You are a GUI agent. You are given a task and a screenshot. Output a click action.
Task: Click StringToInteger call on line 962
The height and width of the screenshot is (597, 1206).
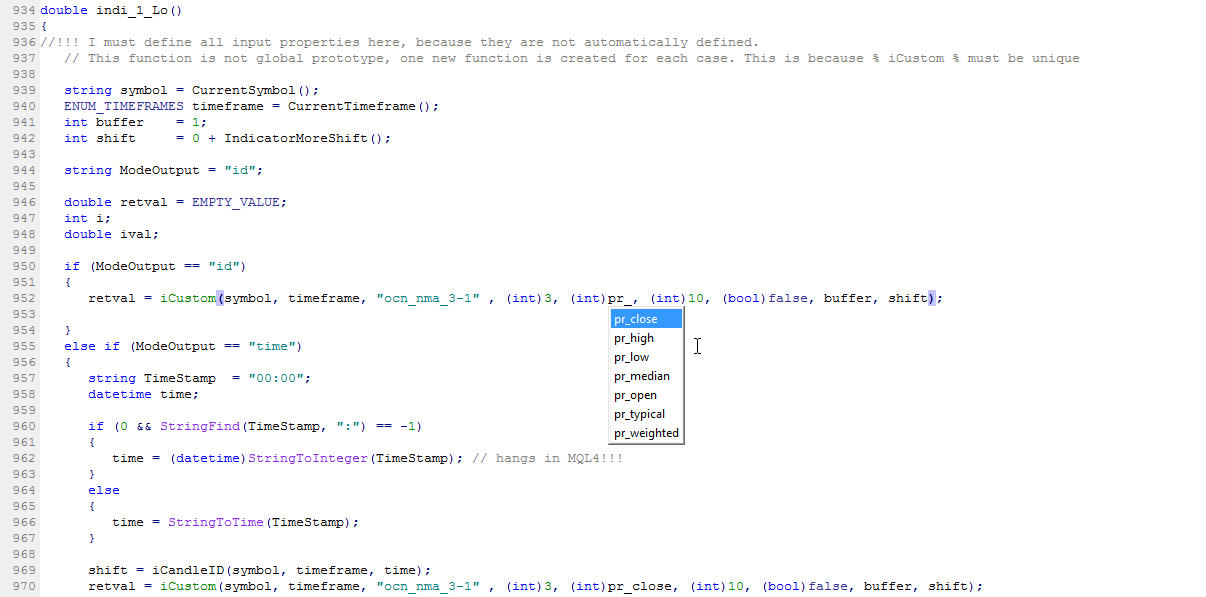click(x=308, y=458)
